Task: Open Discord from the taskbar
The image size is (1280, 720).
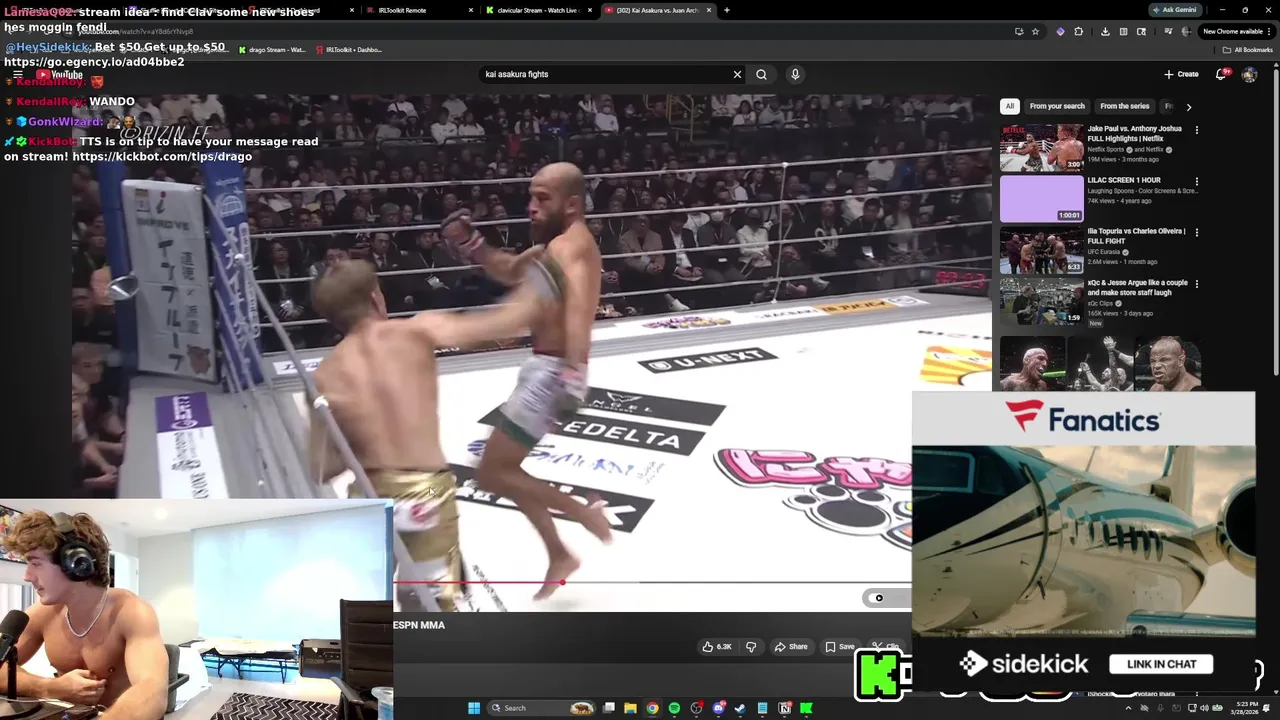Action: point(718,708)
